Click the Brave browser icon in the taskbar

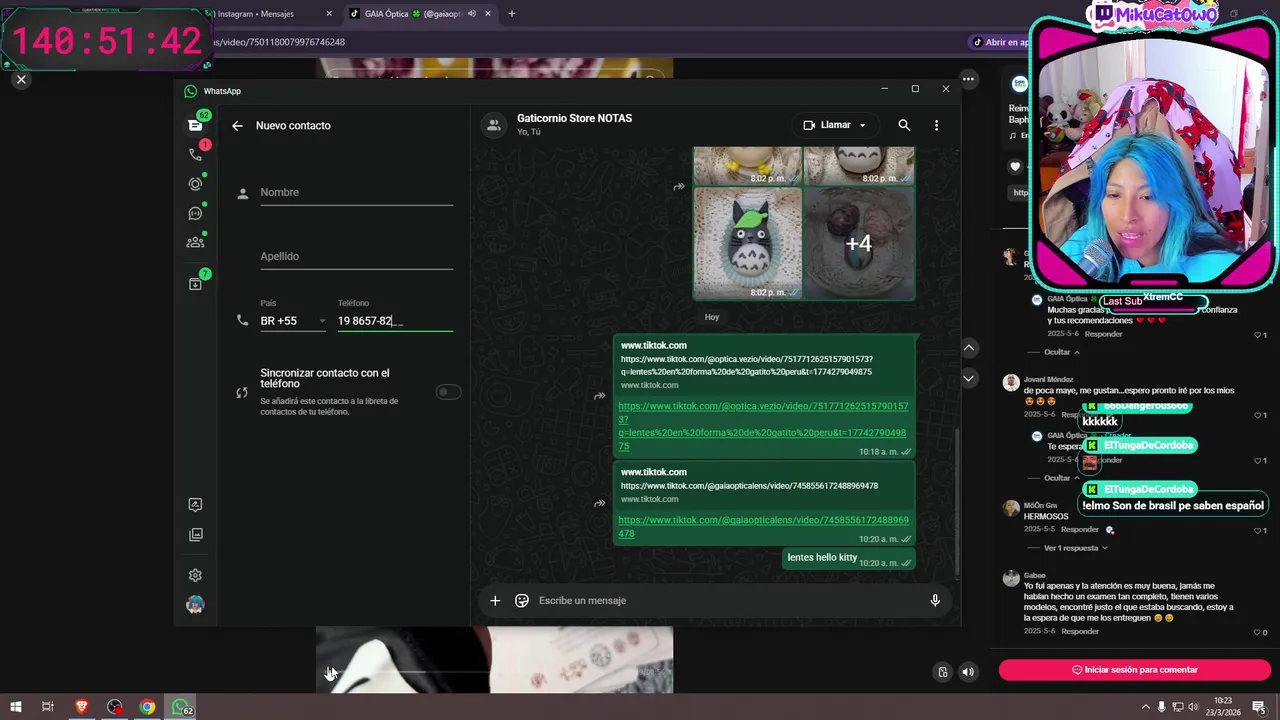click(82, 707)
